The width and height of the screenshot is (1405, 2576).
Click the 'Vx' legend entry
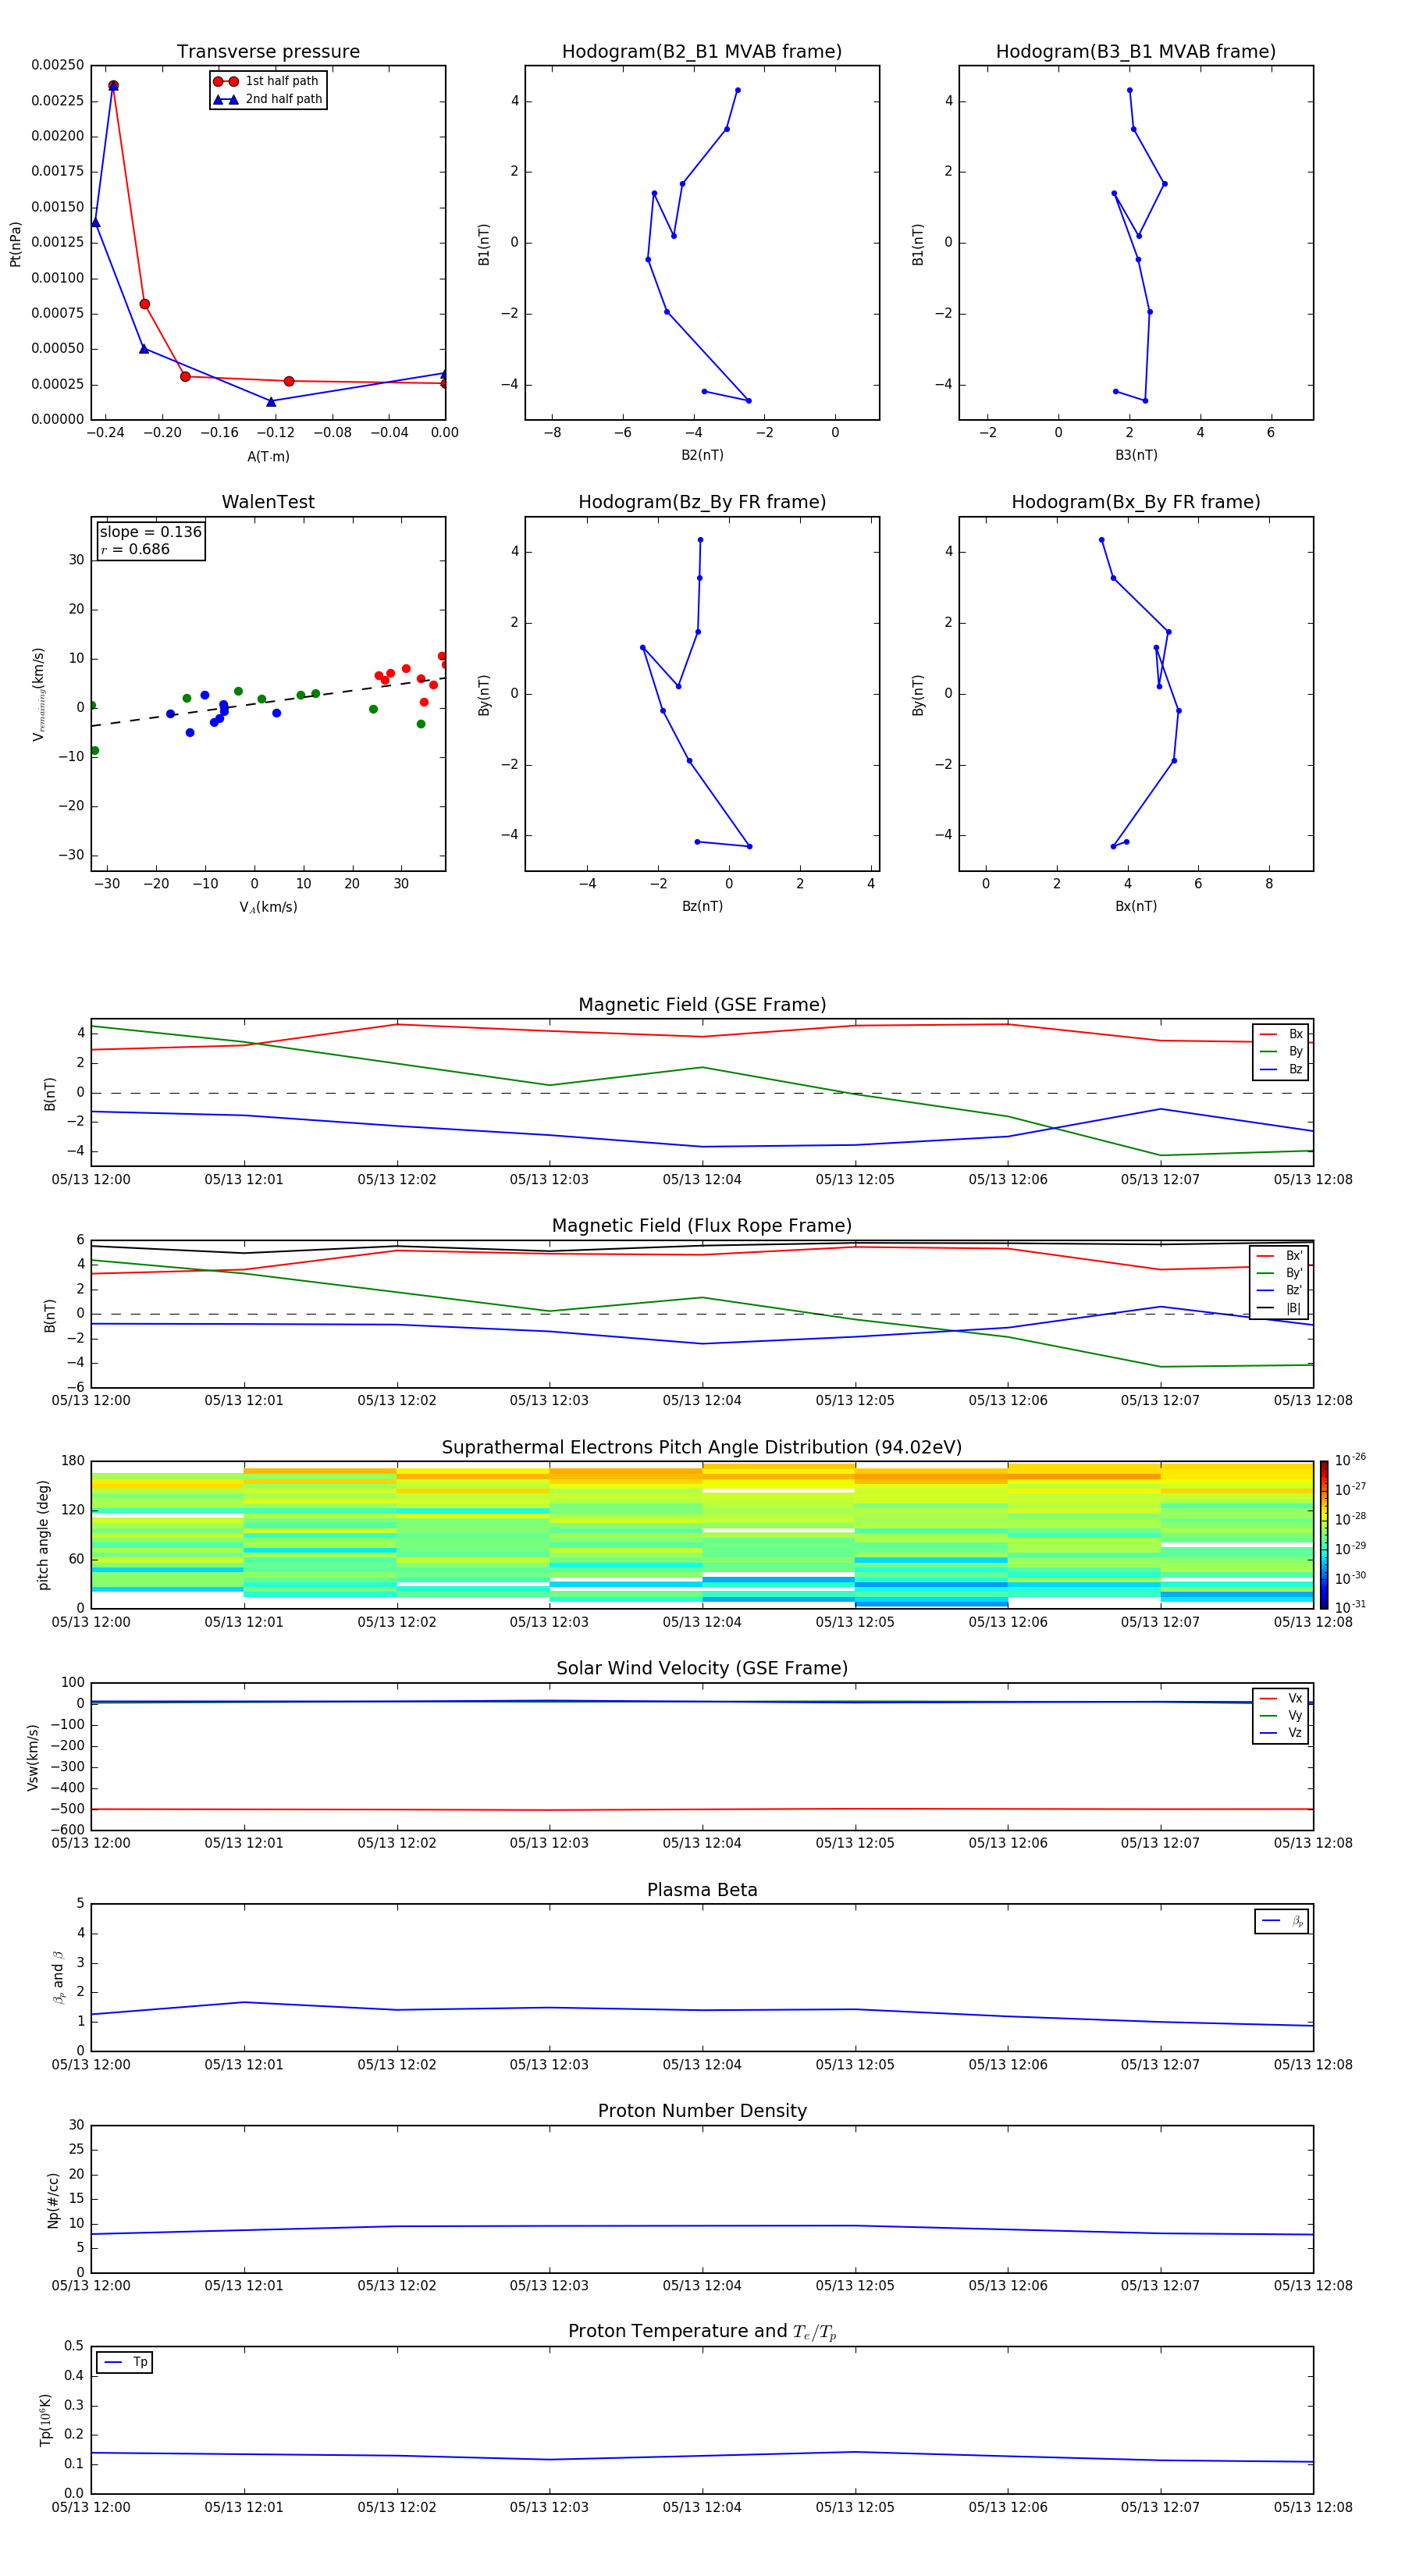click(1281, 1698)
